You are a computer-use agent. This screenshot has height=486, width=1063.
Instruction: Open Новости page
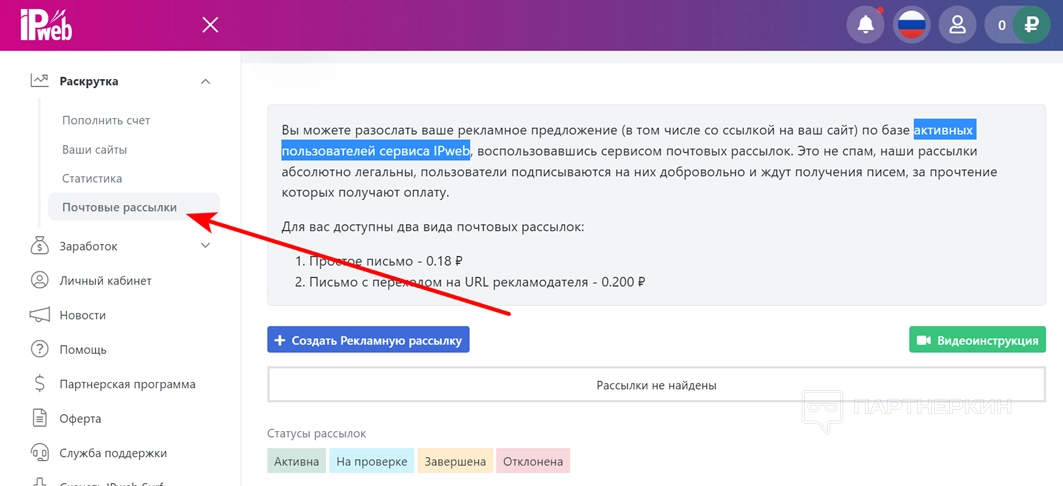pos(83,315)
